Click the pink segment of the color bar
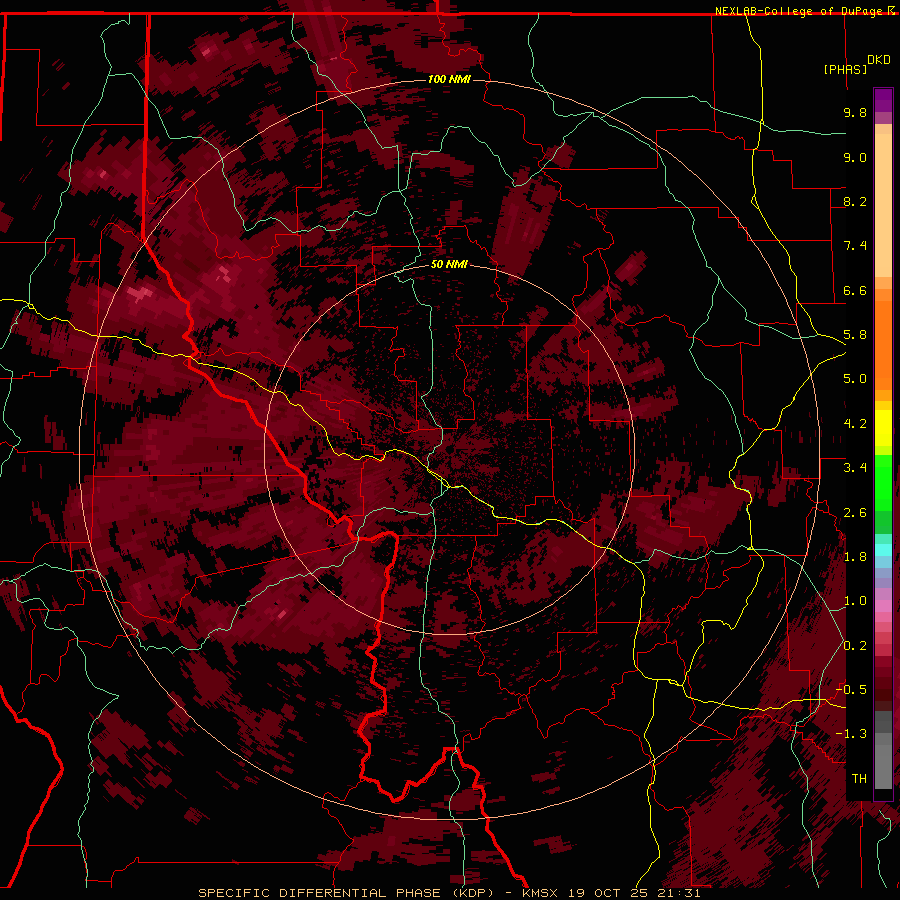This screenshot has height=900, width=900. pyautogui.click(x=883, y=606)
